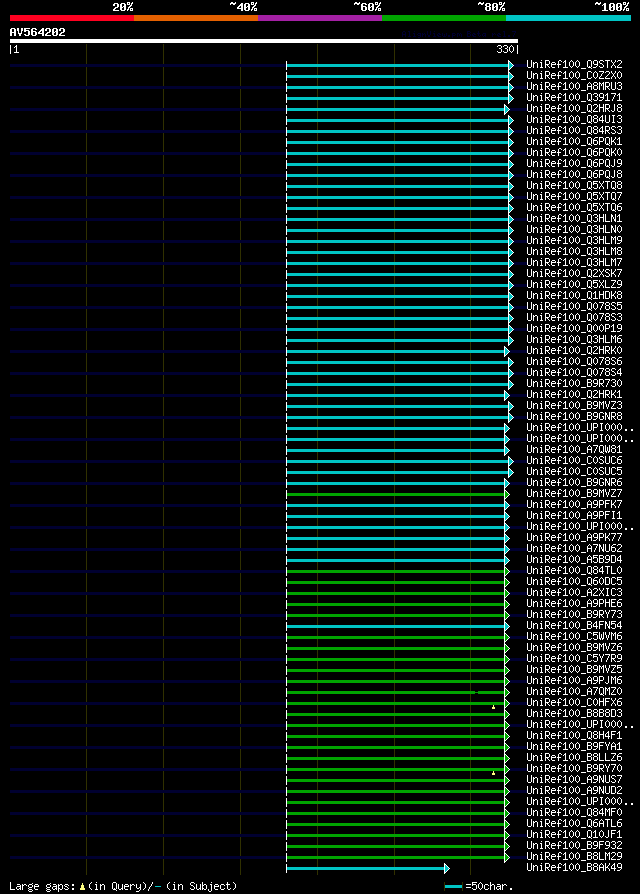Click the cyan ~100% identity legend bar
Image resolution: width=640 pixels, height=894 pixels.
click(568, 18)
